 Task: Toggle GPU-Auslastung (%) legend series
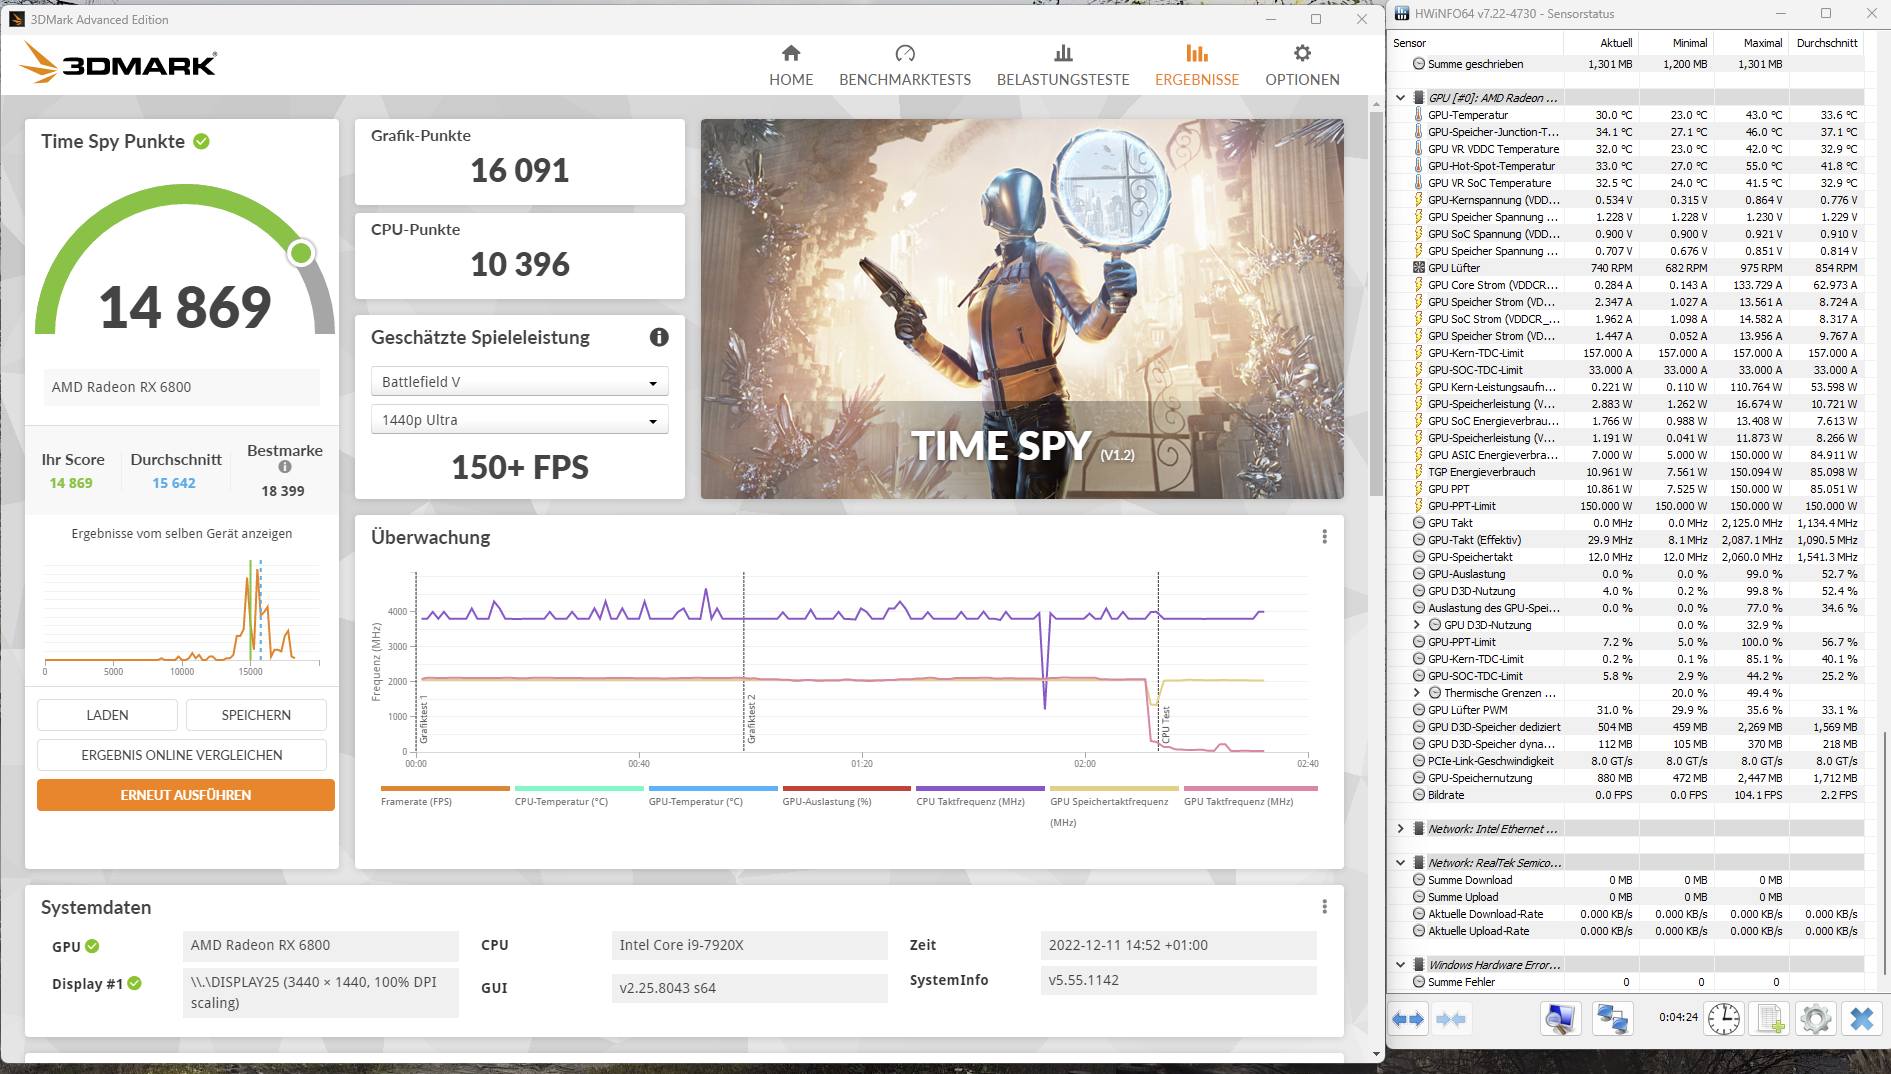point(847,796)
